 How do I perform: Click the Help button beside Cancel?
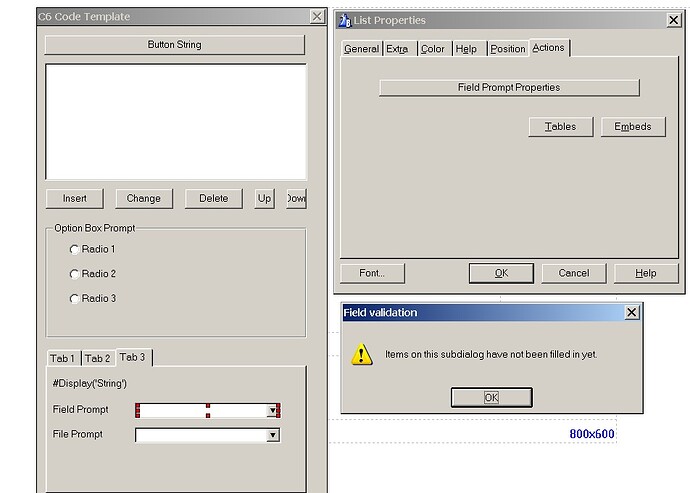646,273
